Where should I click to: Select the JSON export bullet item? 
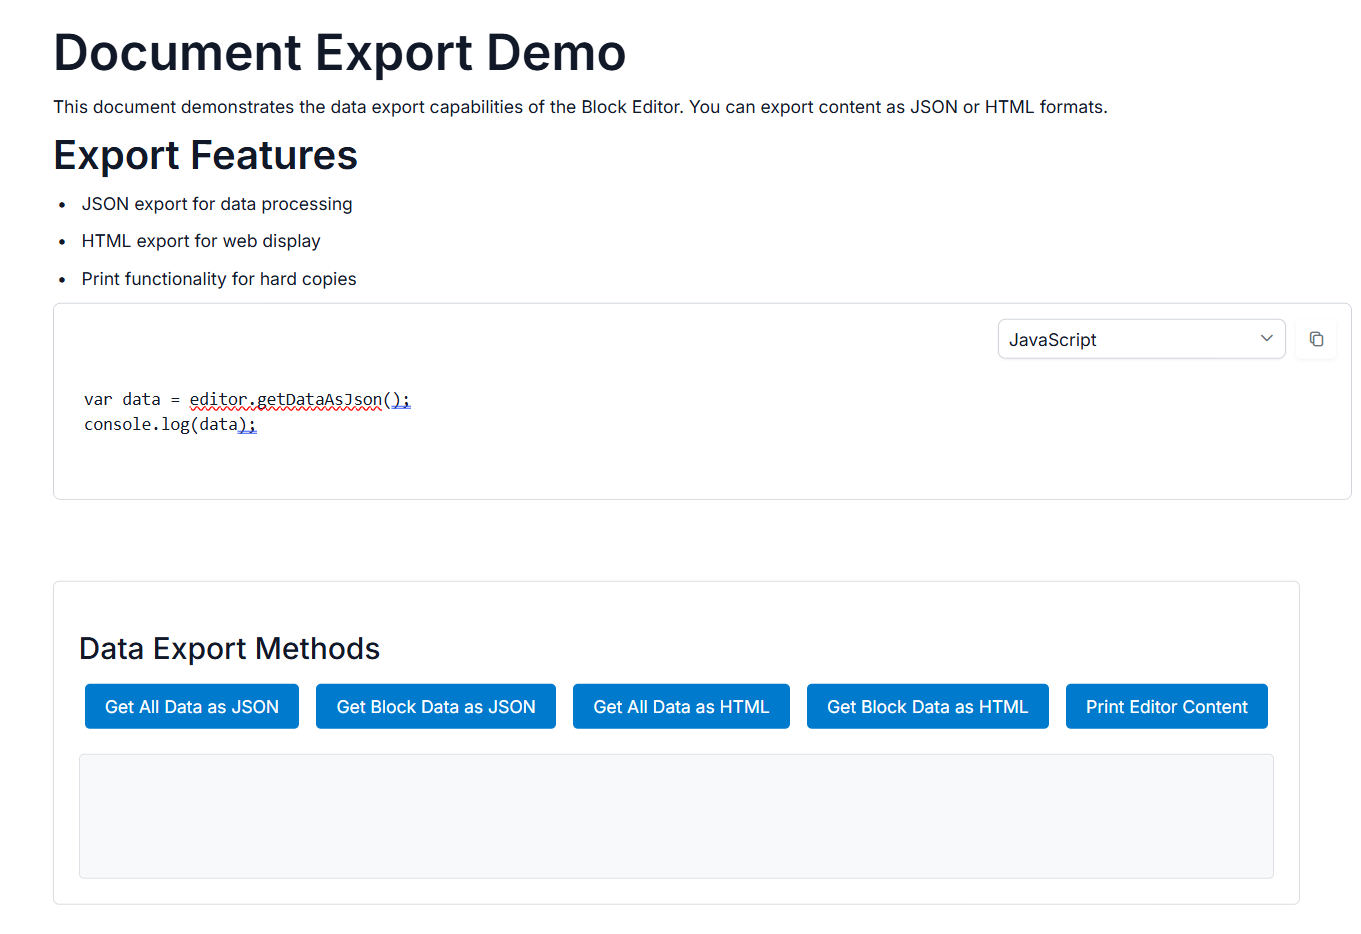217,204
